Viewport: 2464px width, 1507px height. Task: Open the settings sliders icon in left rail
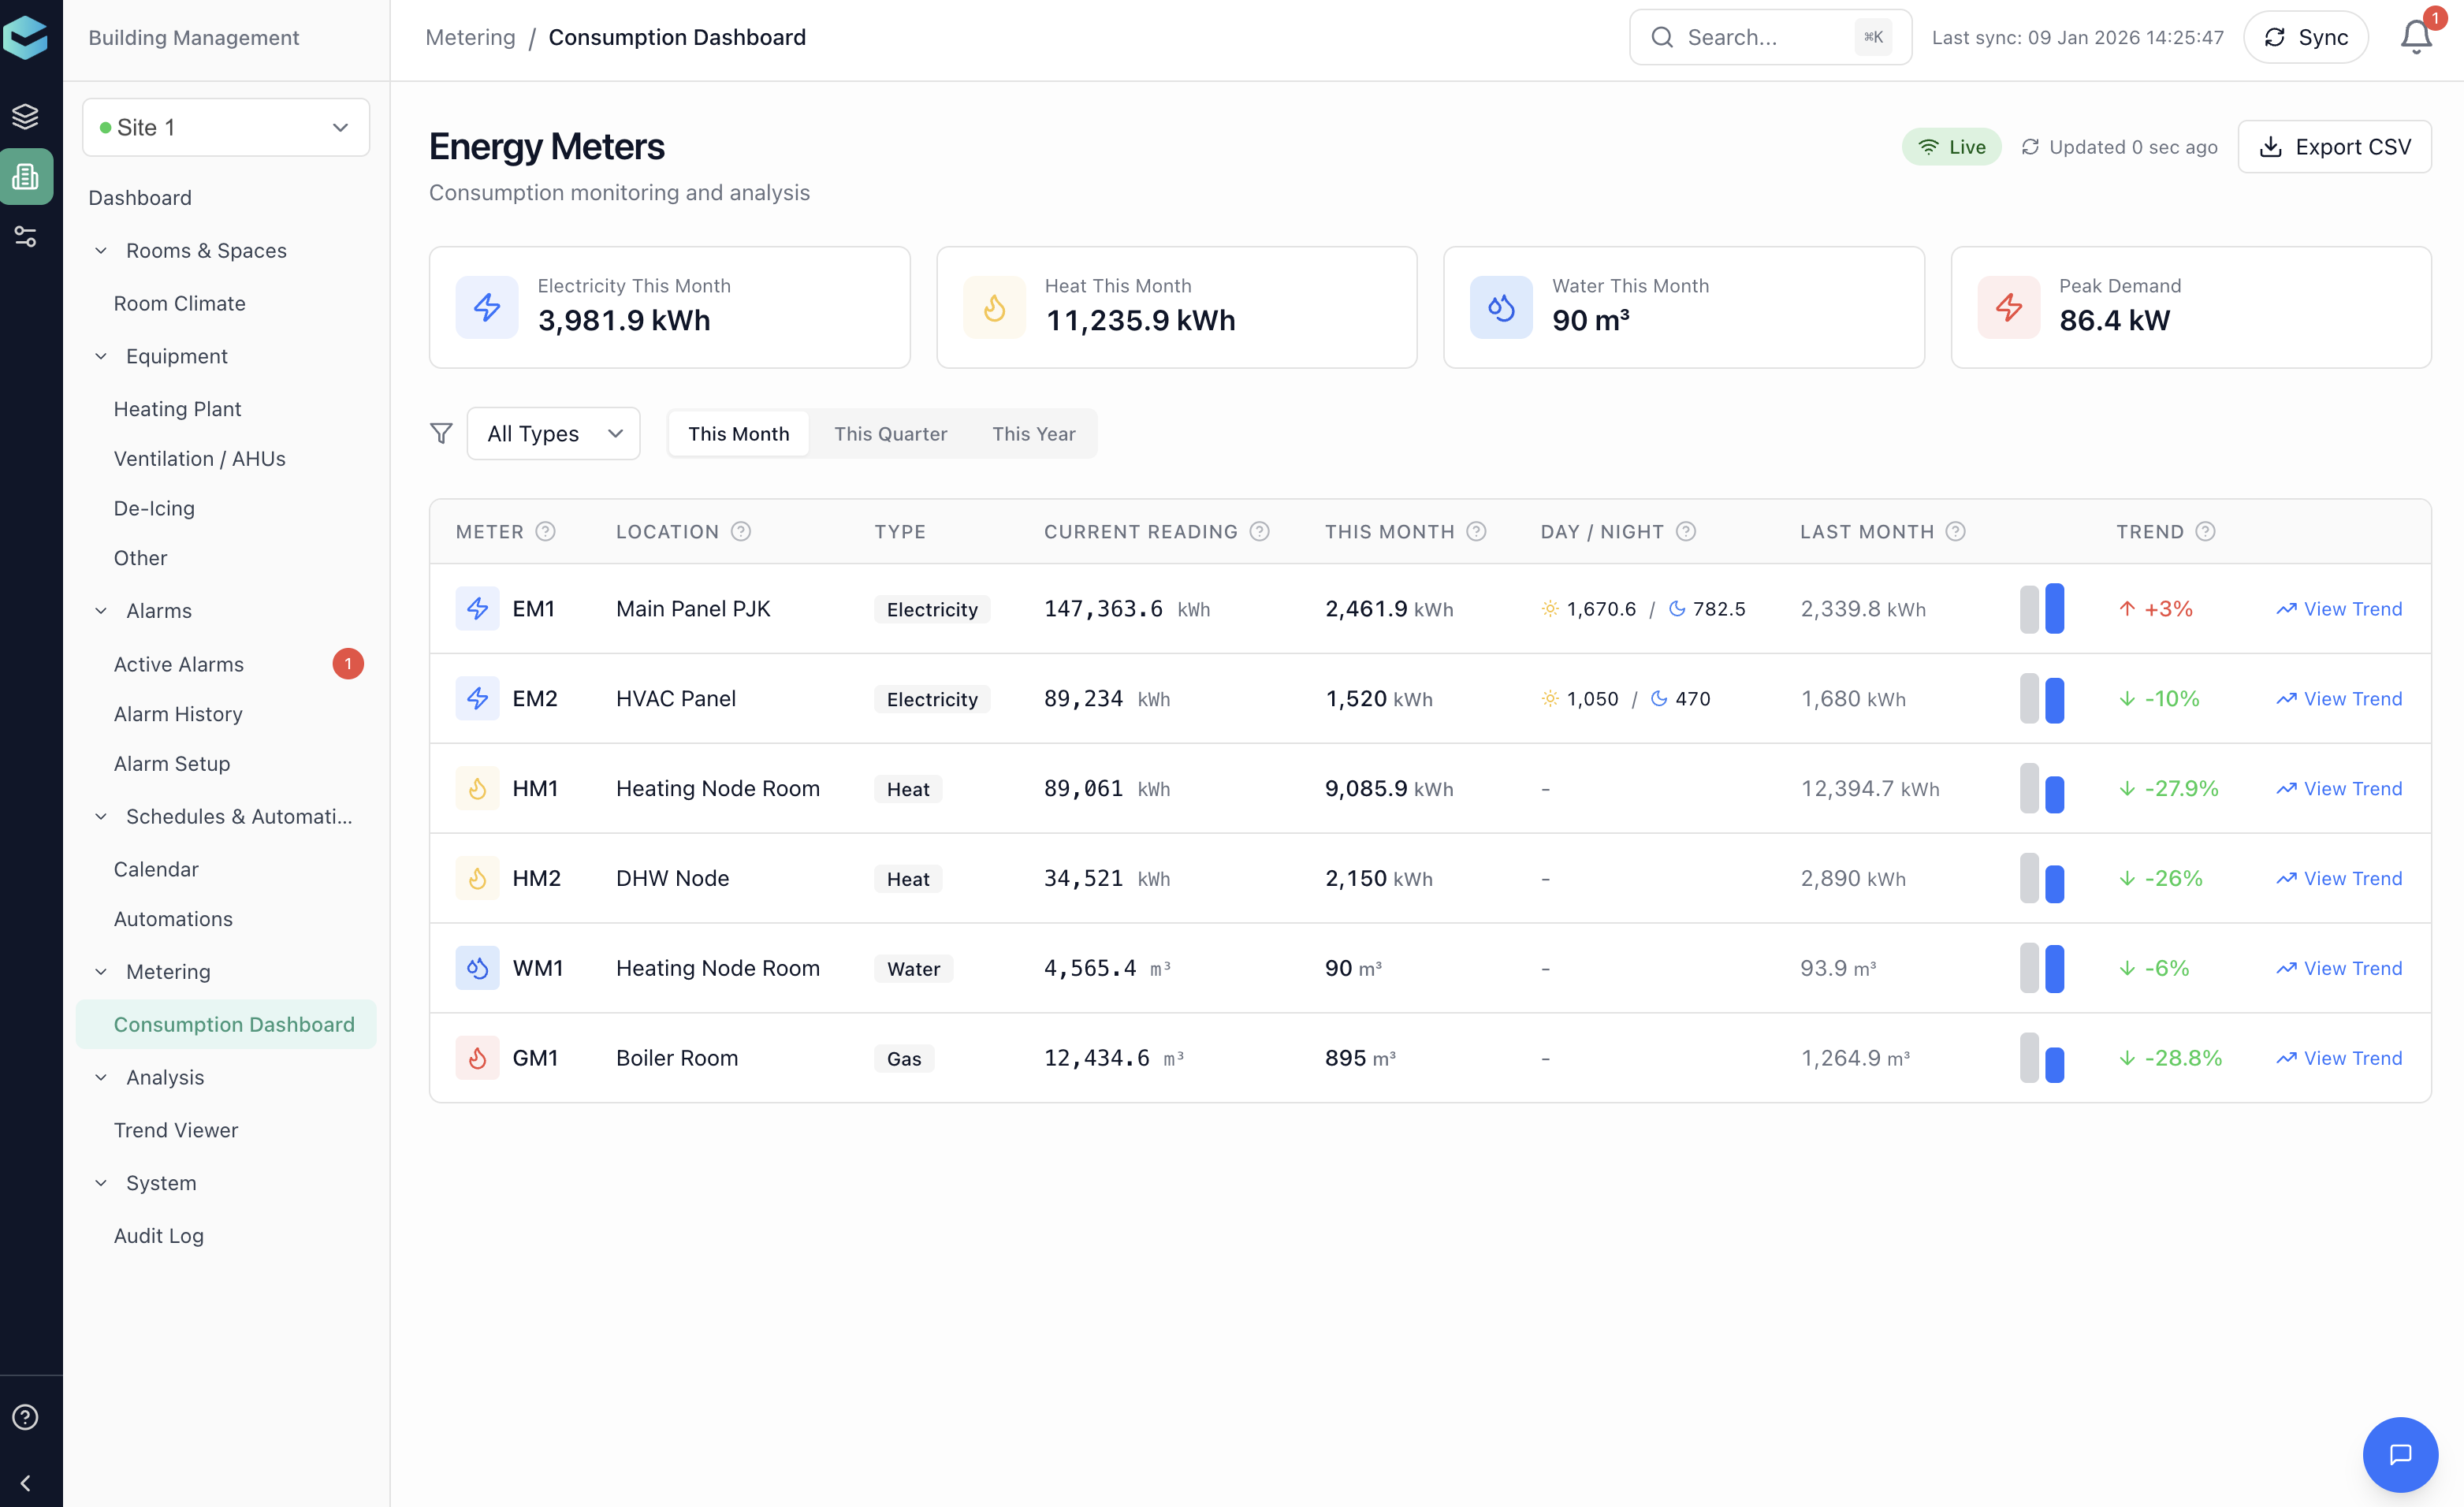(x=26, y=236)
